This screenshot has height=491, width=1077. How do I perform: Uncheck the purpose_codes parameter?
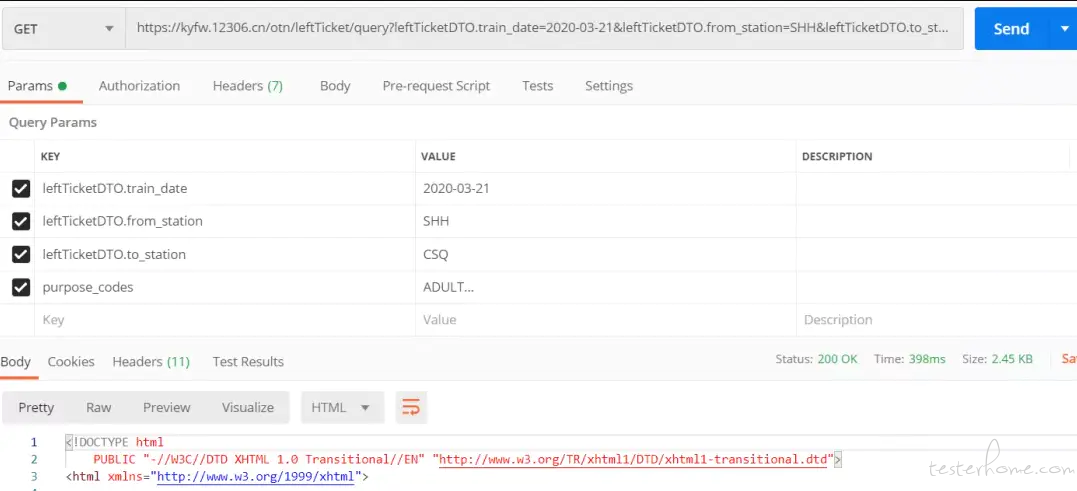(x=21, y=287)
